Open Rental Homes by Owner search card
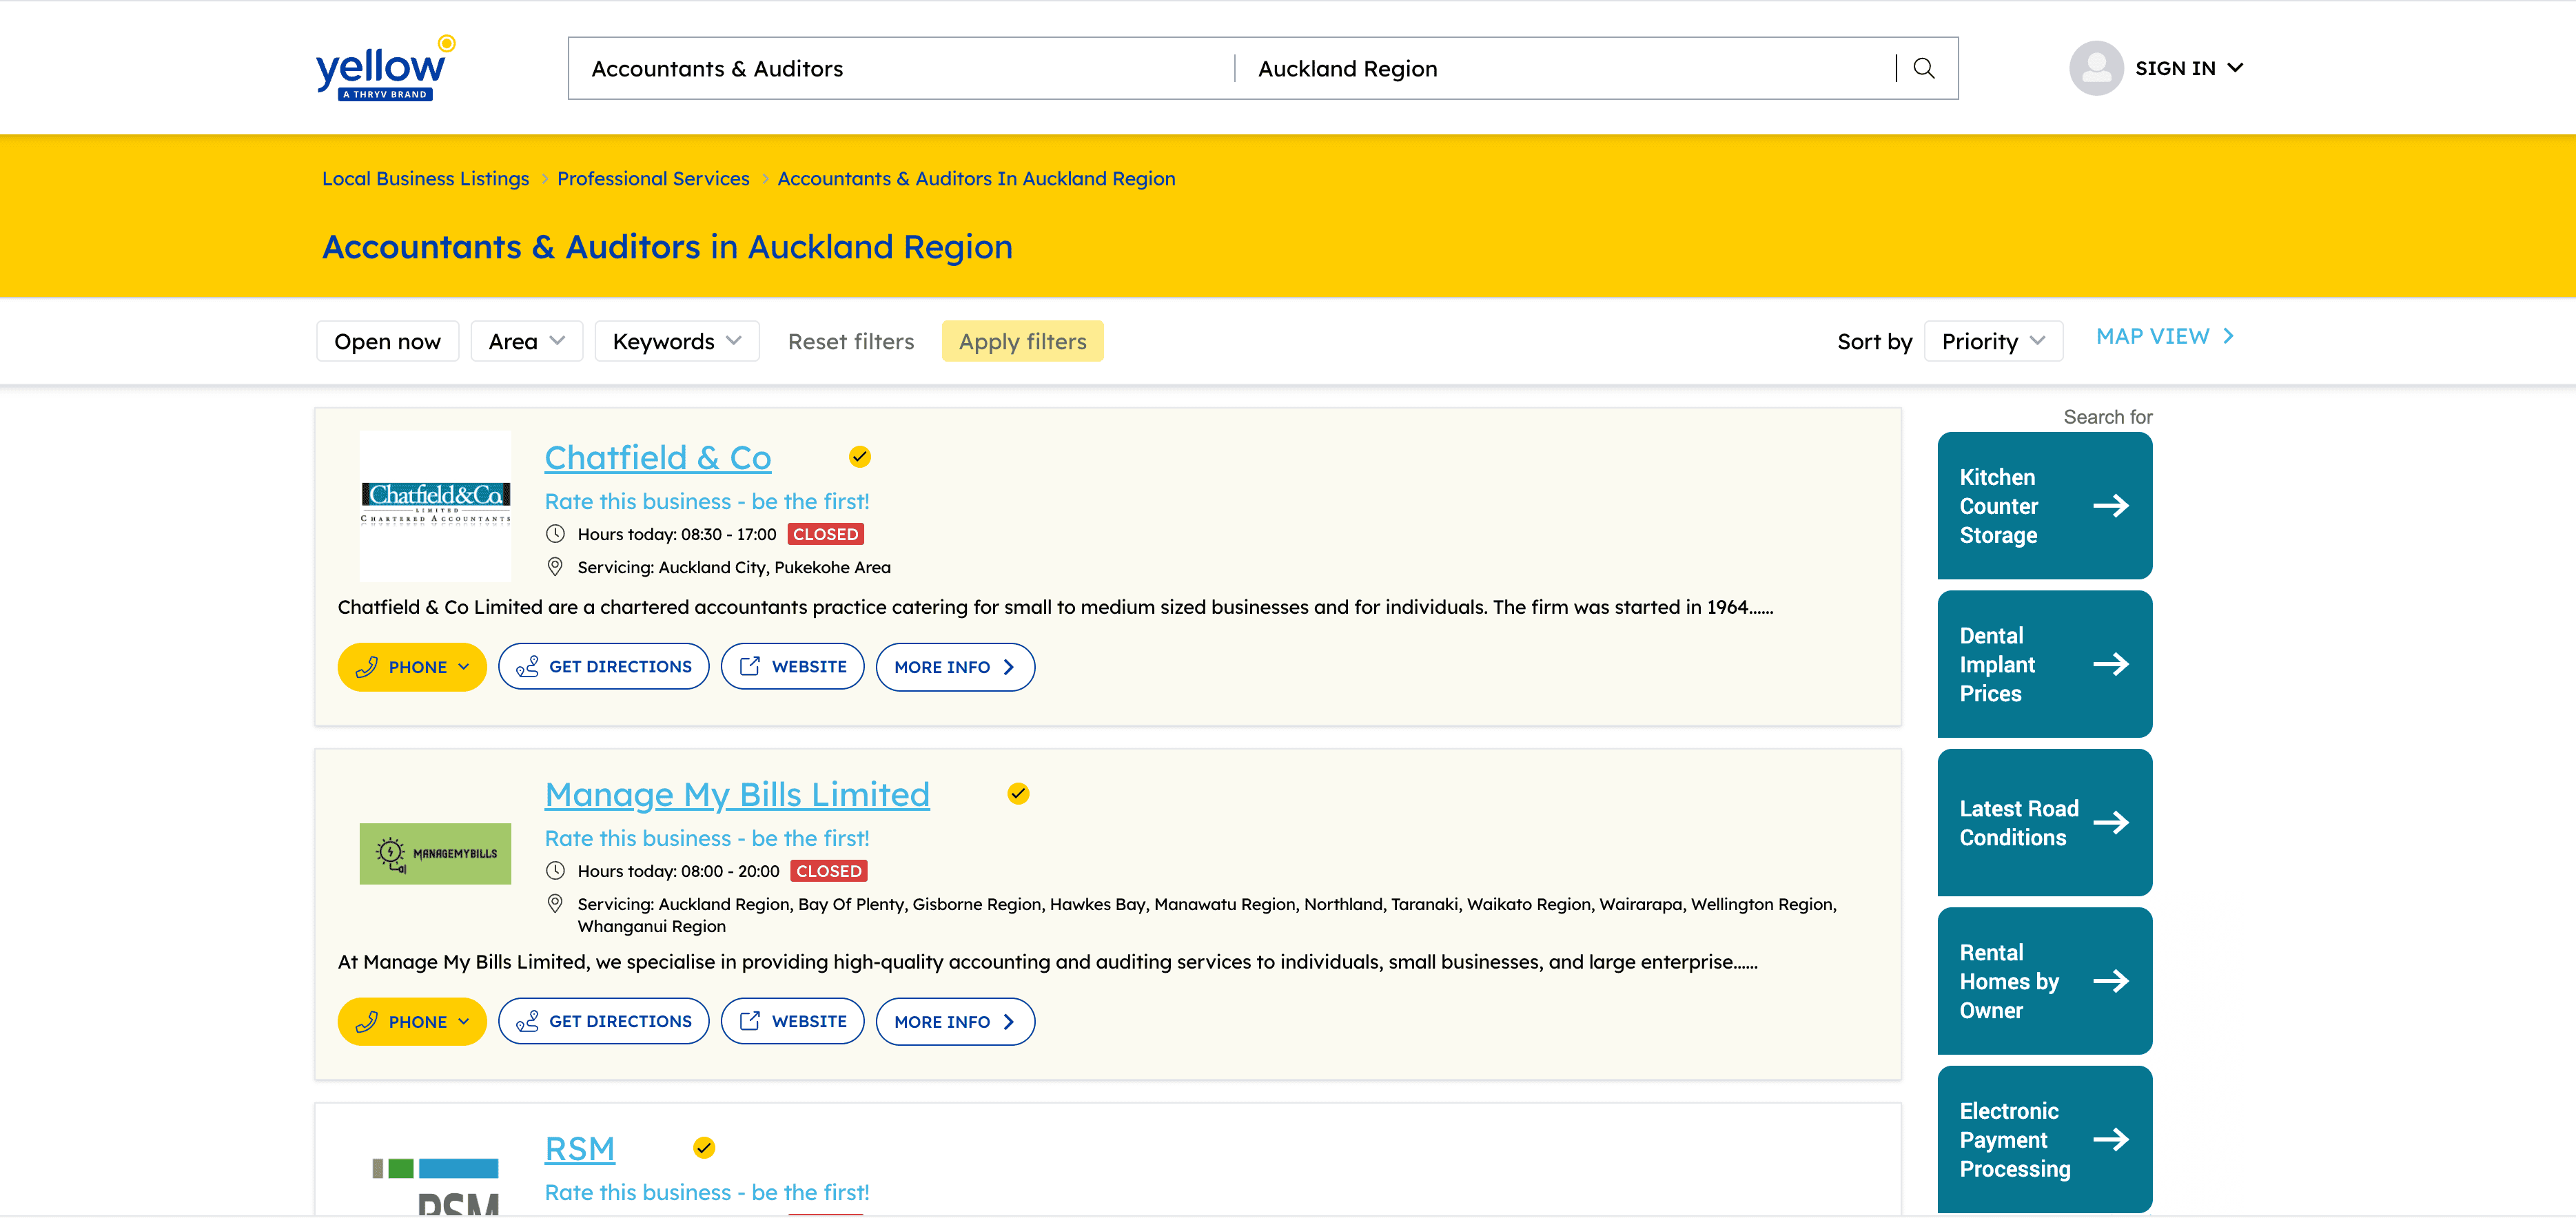Viewport: 2576px width, 1218px height. 2045,981
